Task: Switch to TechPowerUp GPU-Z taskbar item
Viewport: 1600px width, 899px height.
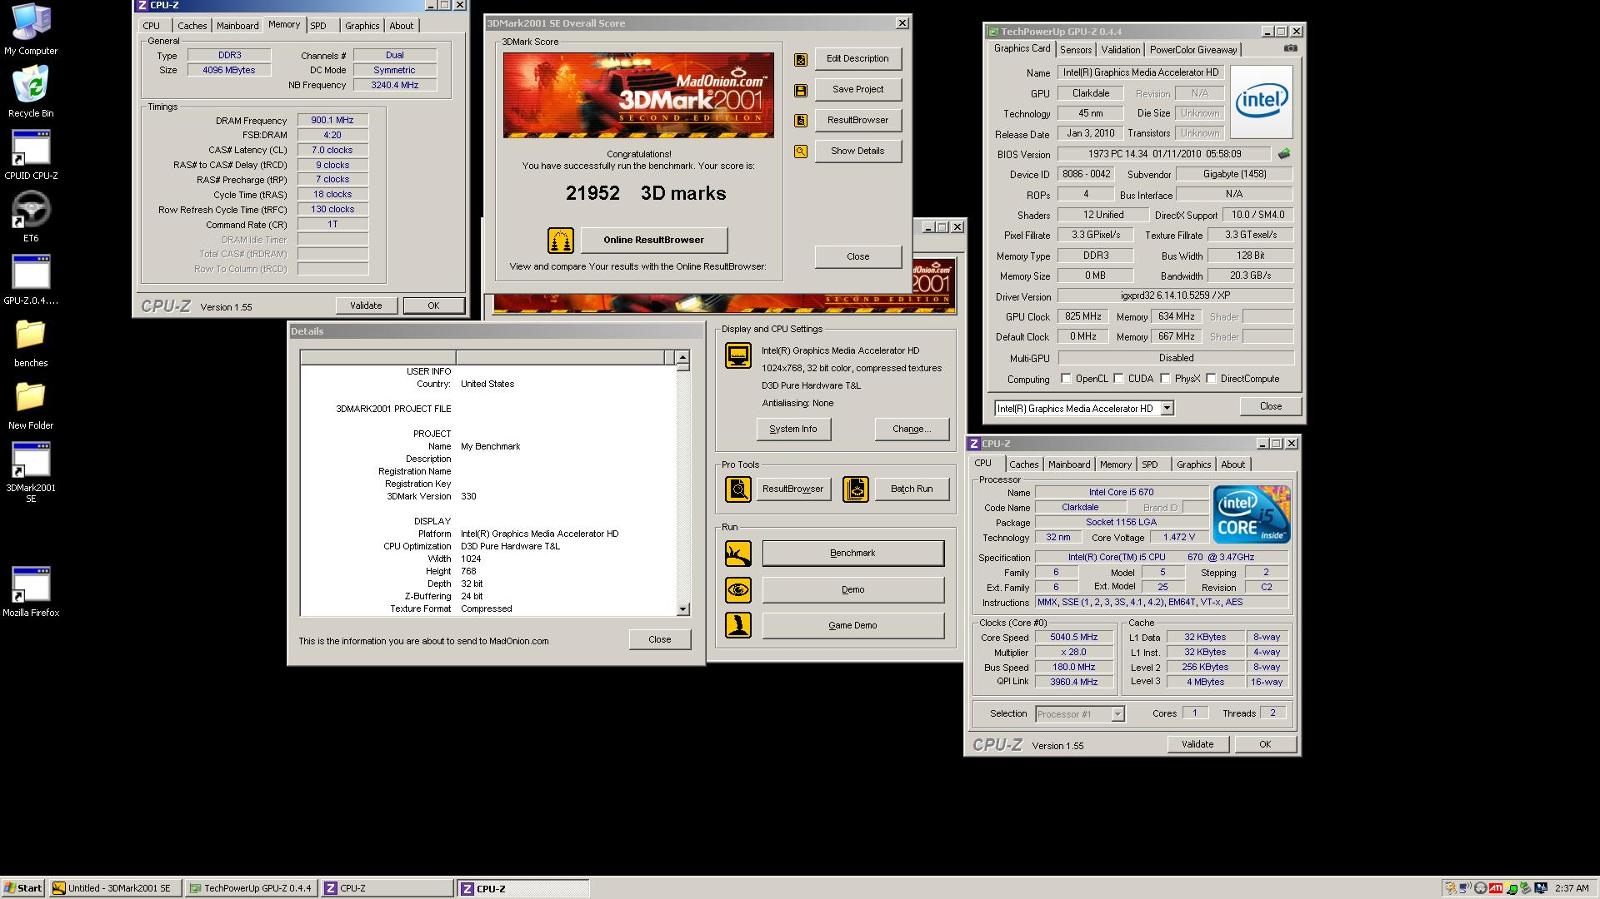Action: [x=252, y=888]
